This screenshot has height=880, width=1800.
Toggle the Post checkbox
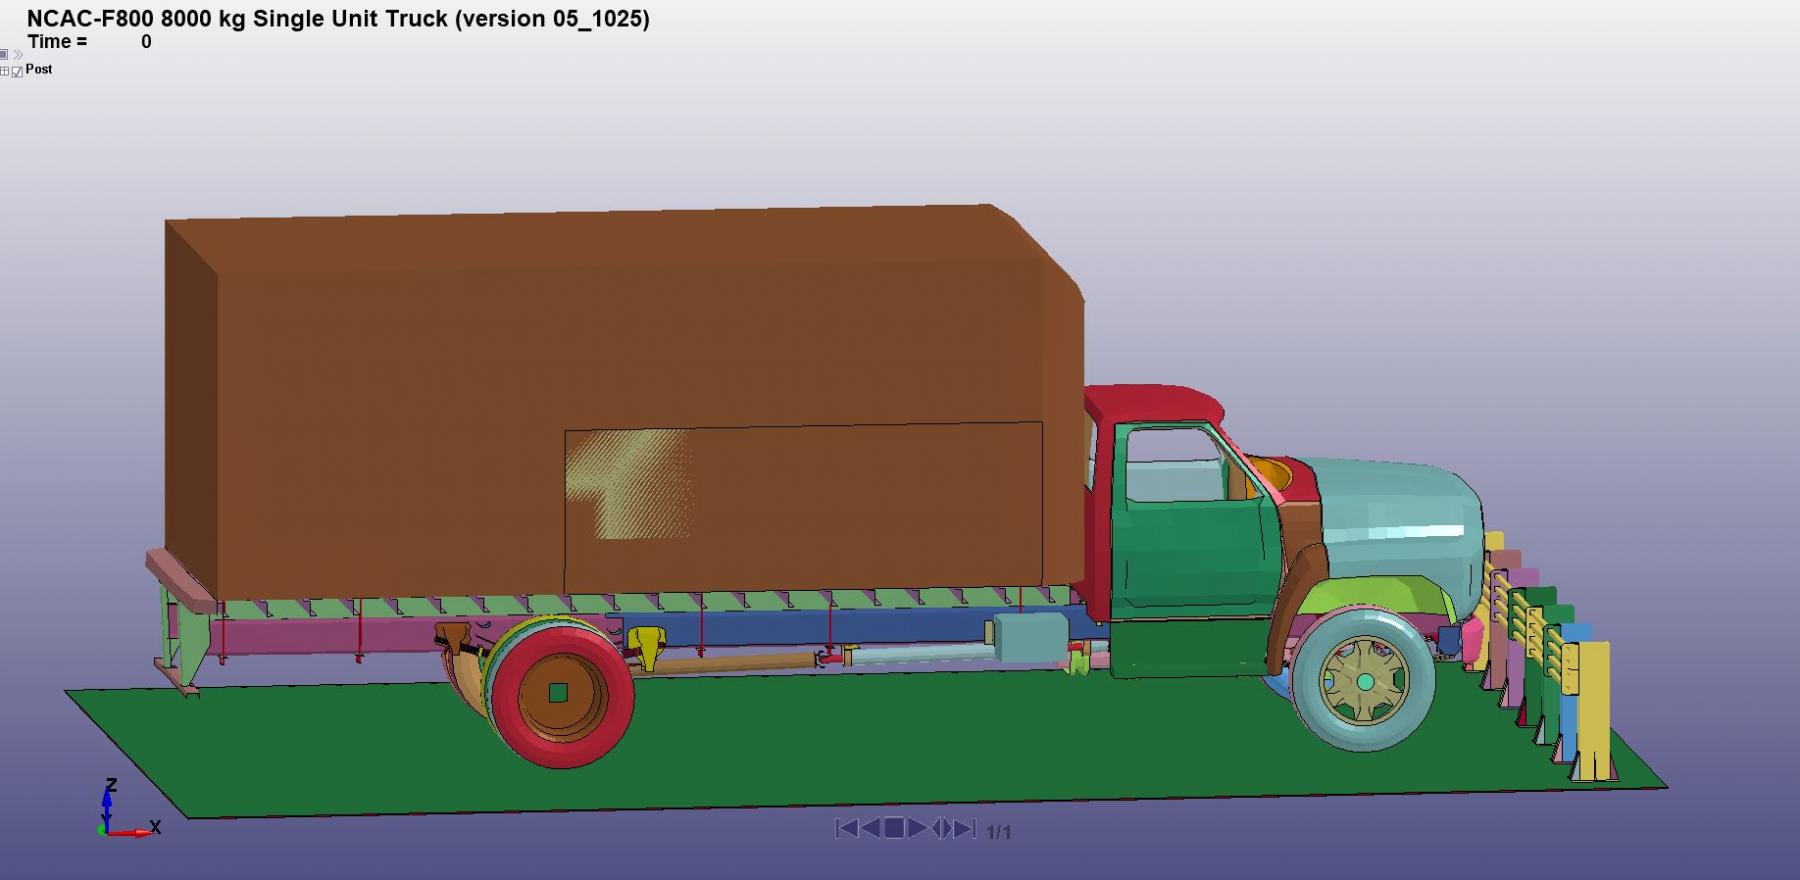click(x=17, y=71)
